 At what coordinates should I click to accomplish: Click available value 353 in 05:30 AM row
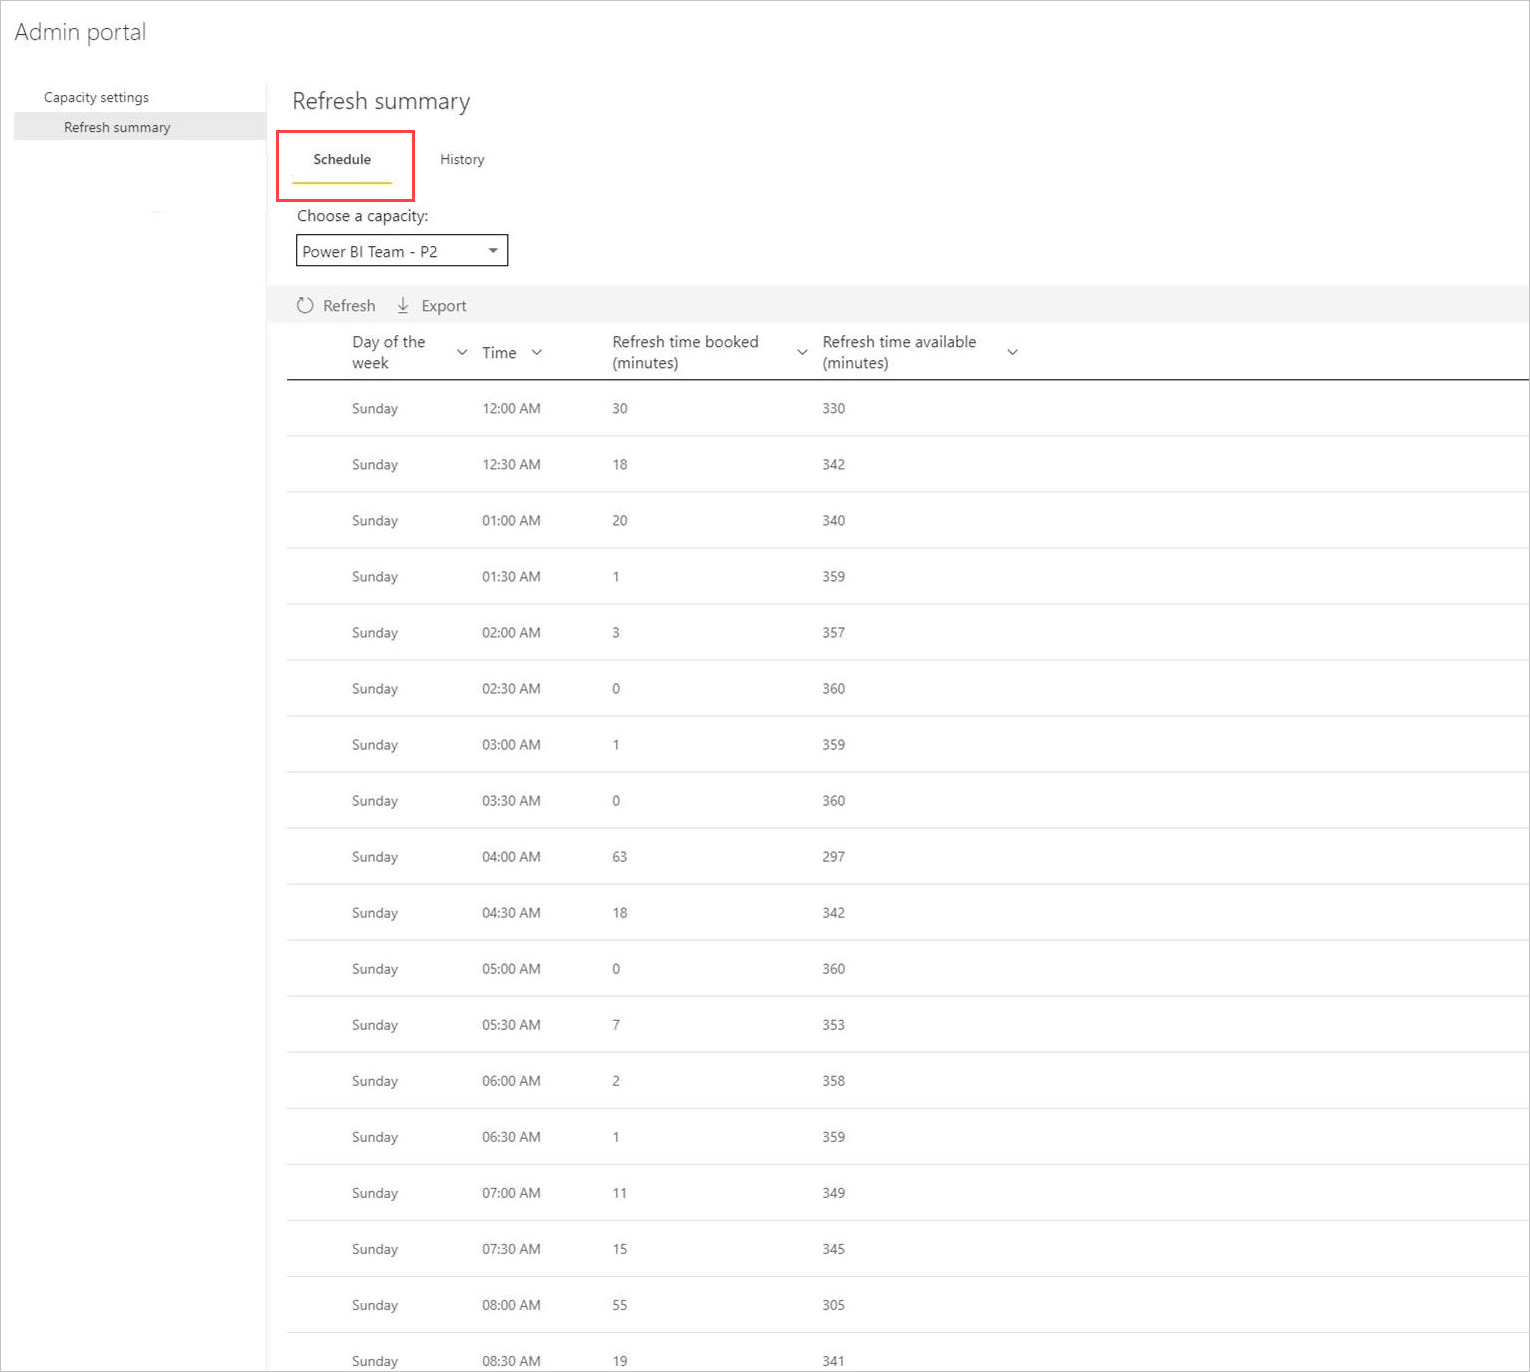pos(834,1024)
